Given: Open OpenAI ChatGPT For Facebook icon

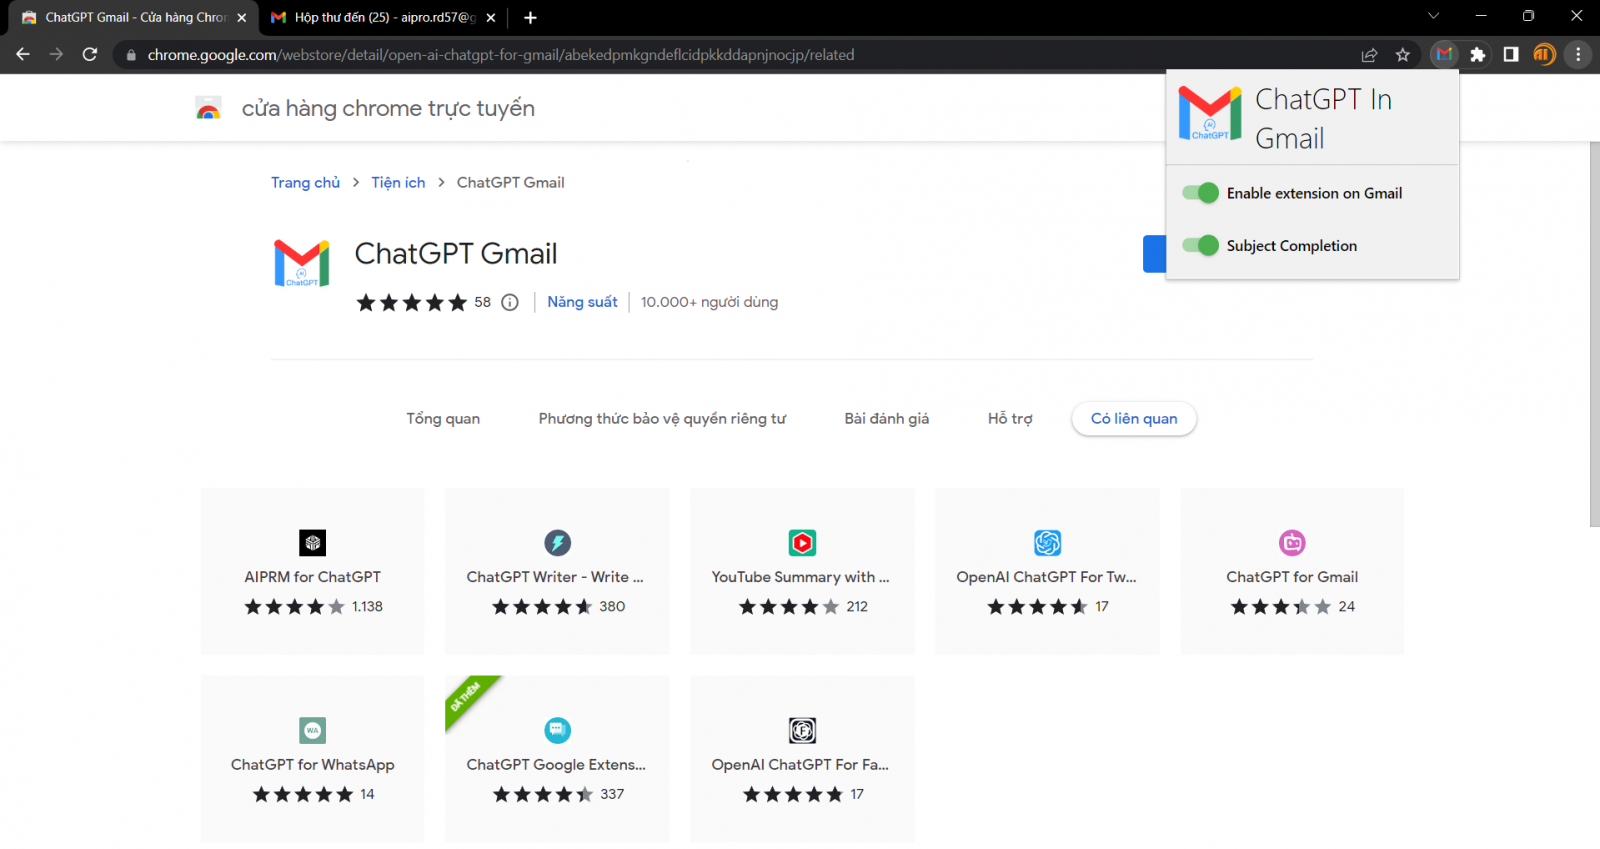Looking at the screenshot, I should (x=802, y=730).
